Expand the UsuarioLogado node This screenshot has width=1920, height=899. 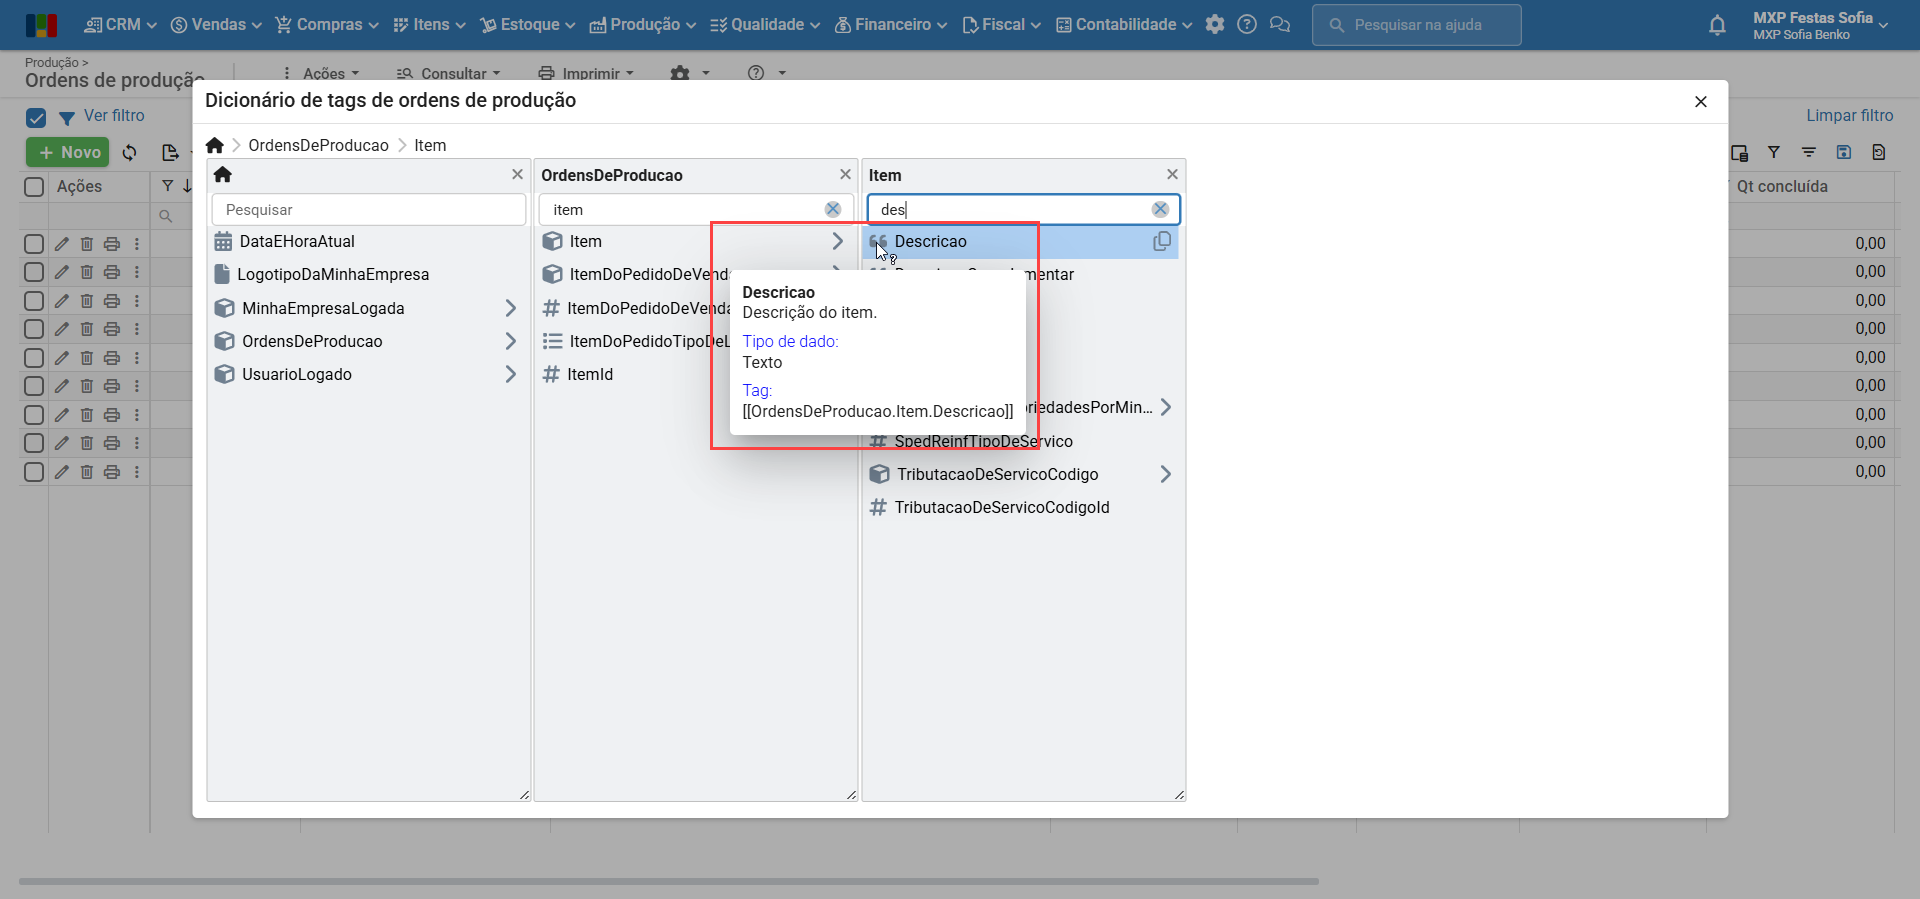point(510,374)
